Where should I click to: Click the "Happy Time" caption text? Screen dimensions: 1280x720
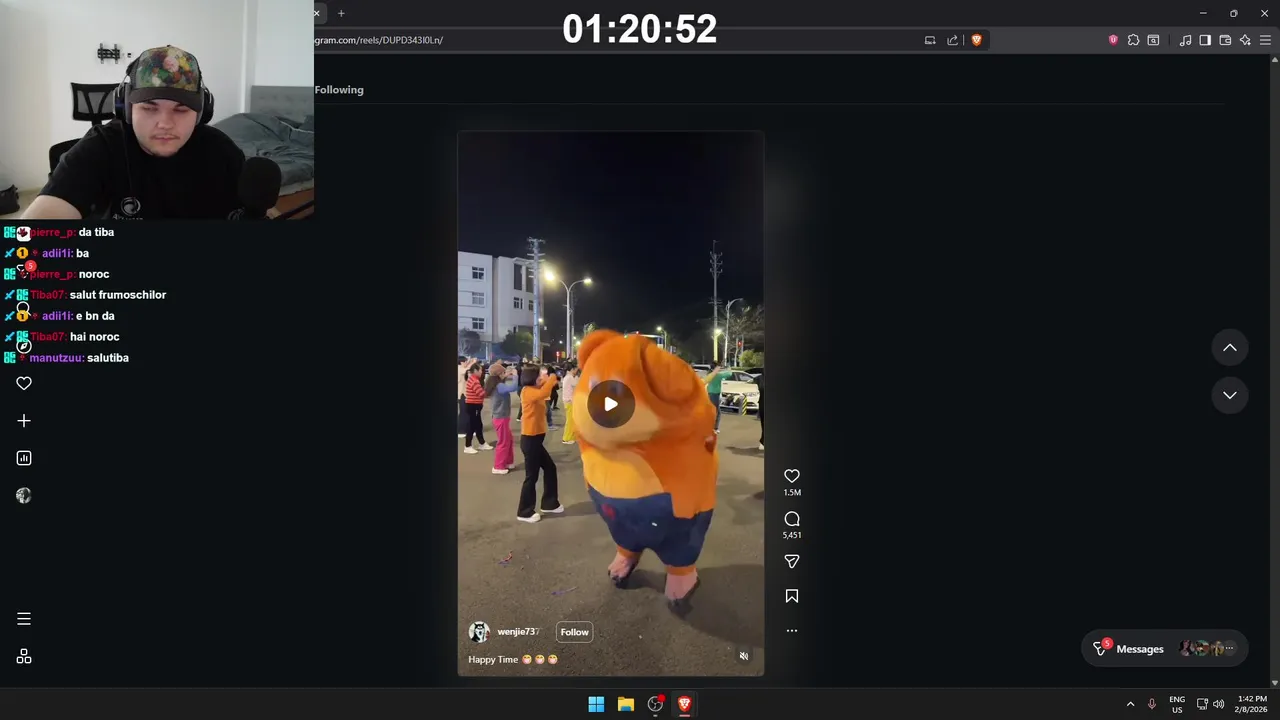pyautogui.click(x=493, y=660)
